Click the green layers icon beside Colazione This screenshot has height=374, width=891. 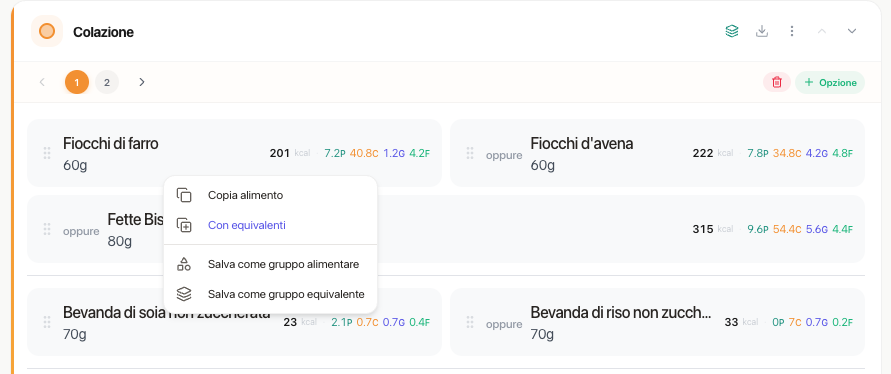coord(732,31)
